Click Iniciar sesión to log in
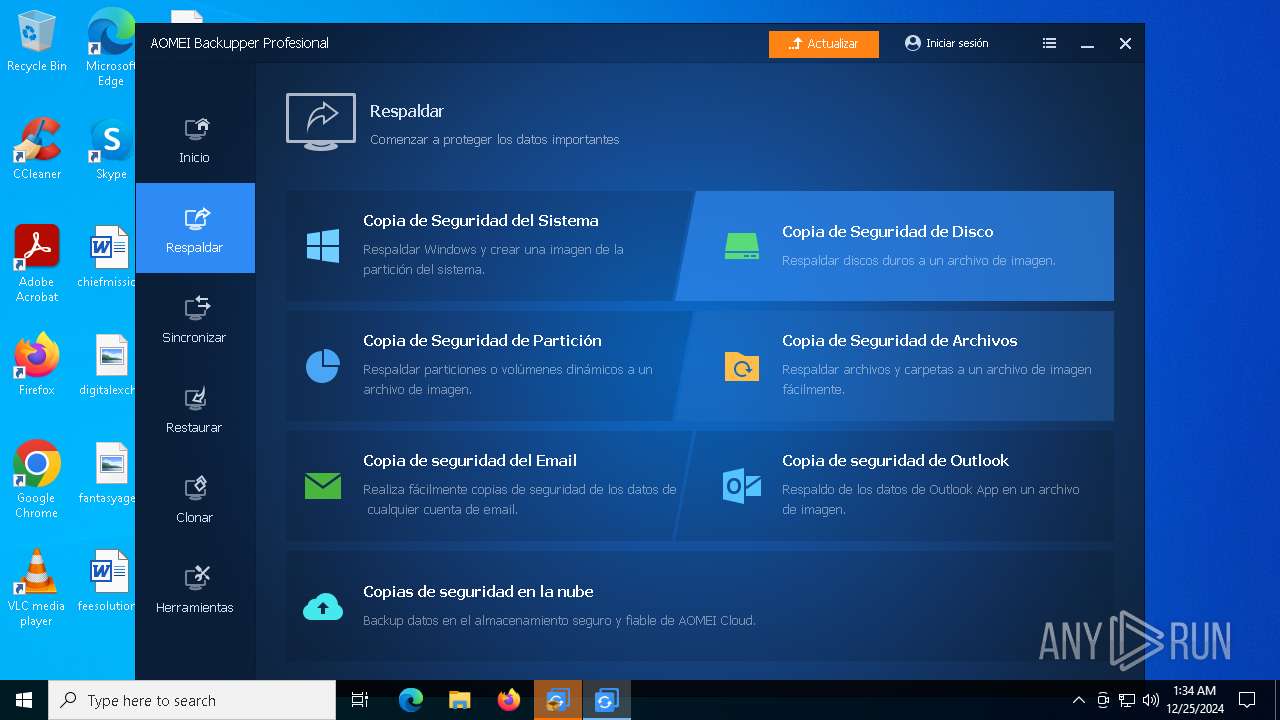 946,43
